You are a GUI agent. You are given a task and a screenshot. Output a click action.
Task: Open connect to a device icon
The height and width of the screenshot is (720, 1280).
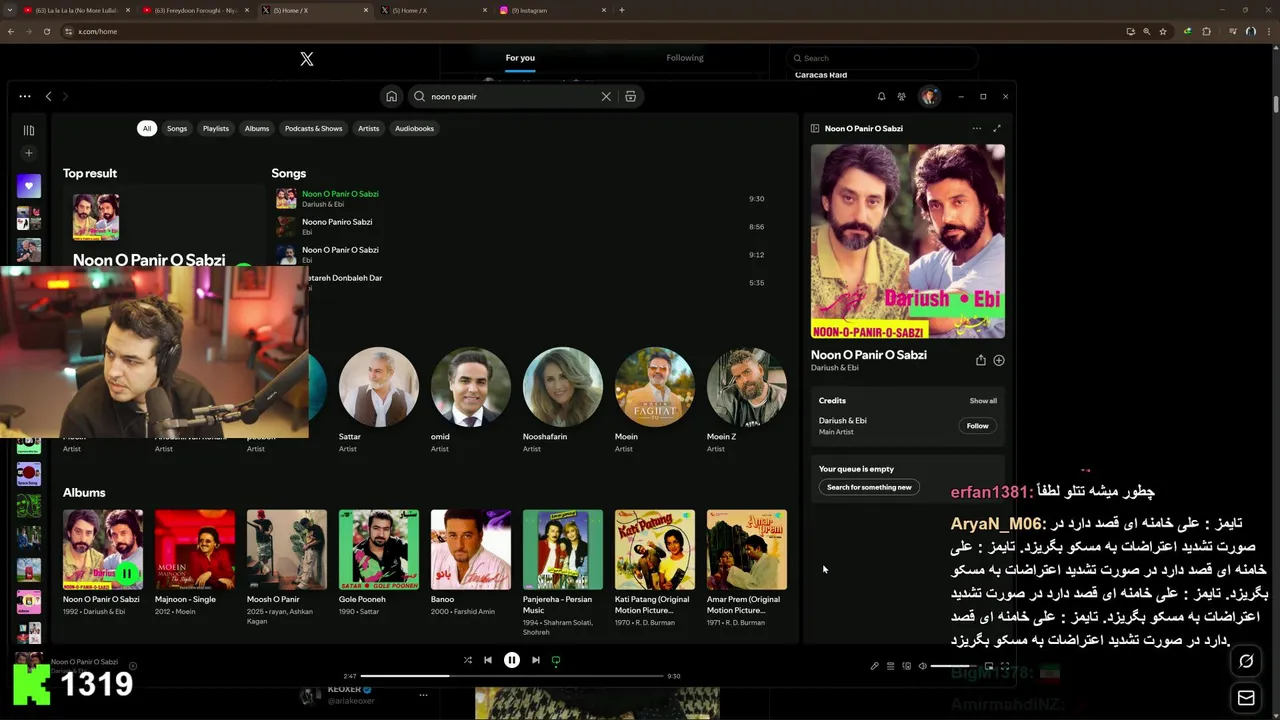pyautogui.click(x=907, y=666)
